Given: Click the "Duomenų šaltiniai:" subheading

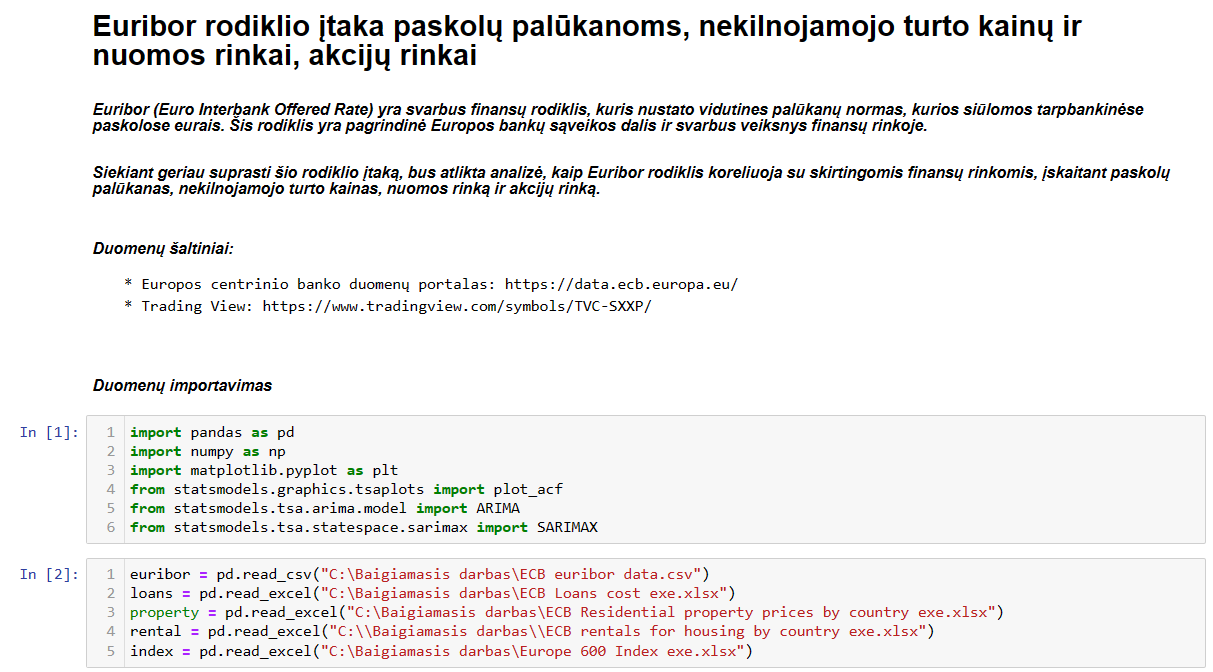Looking at the screenshot, I should [164, 247].
